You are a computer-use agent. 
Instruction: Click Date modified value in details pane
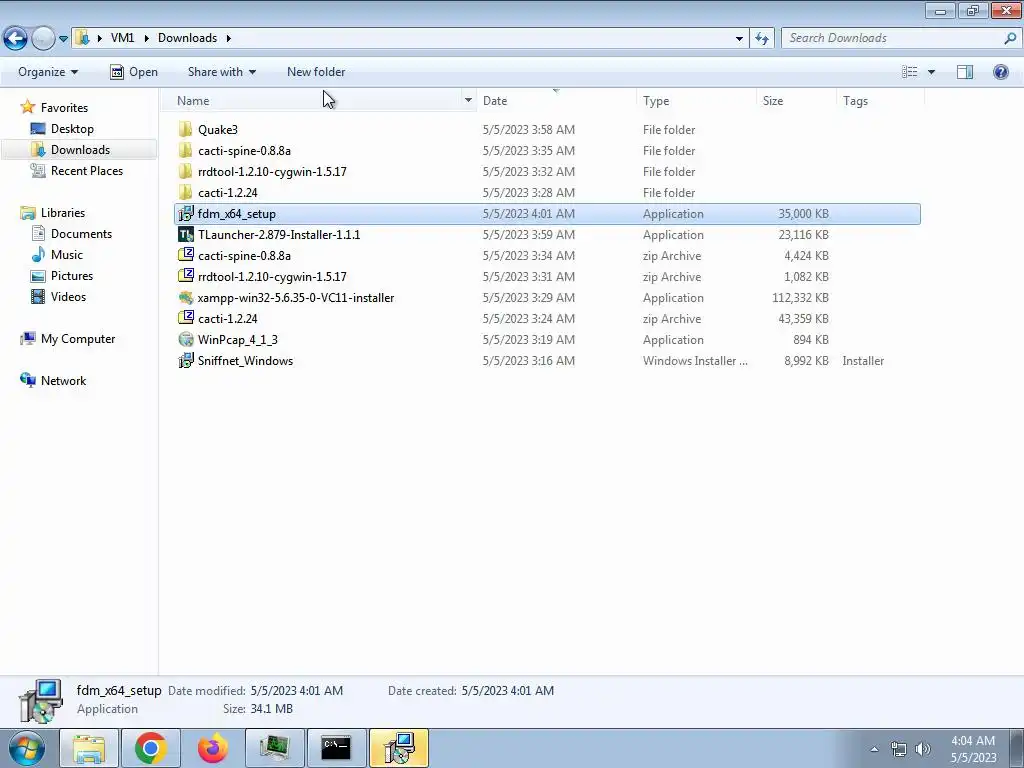coord(296,691)
